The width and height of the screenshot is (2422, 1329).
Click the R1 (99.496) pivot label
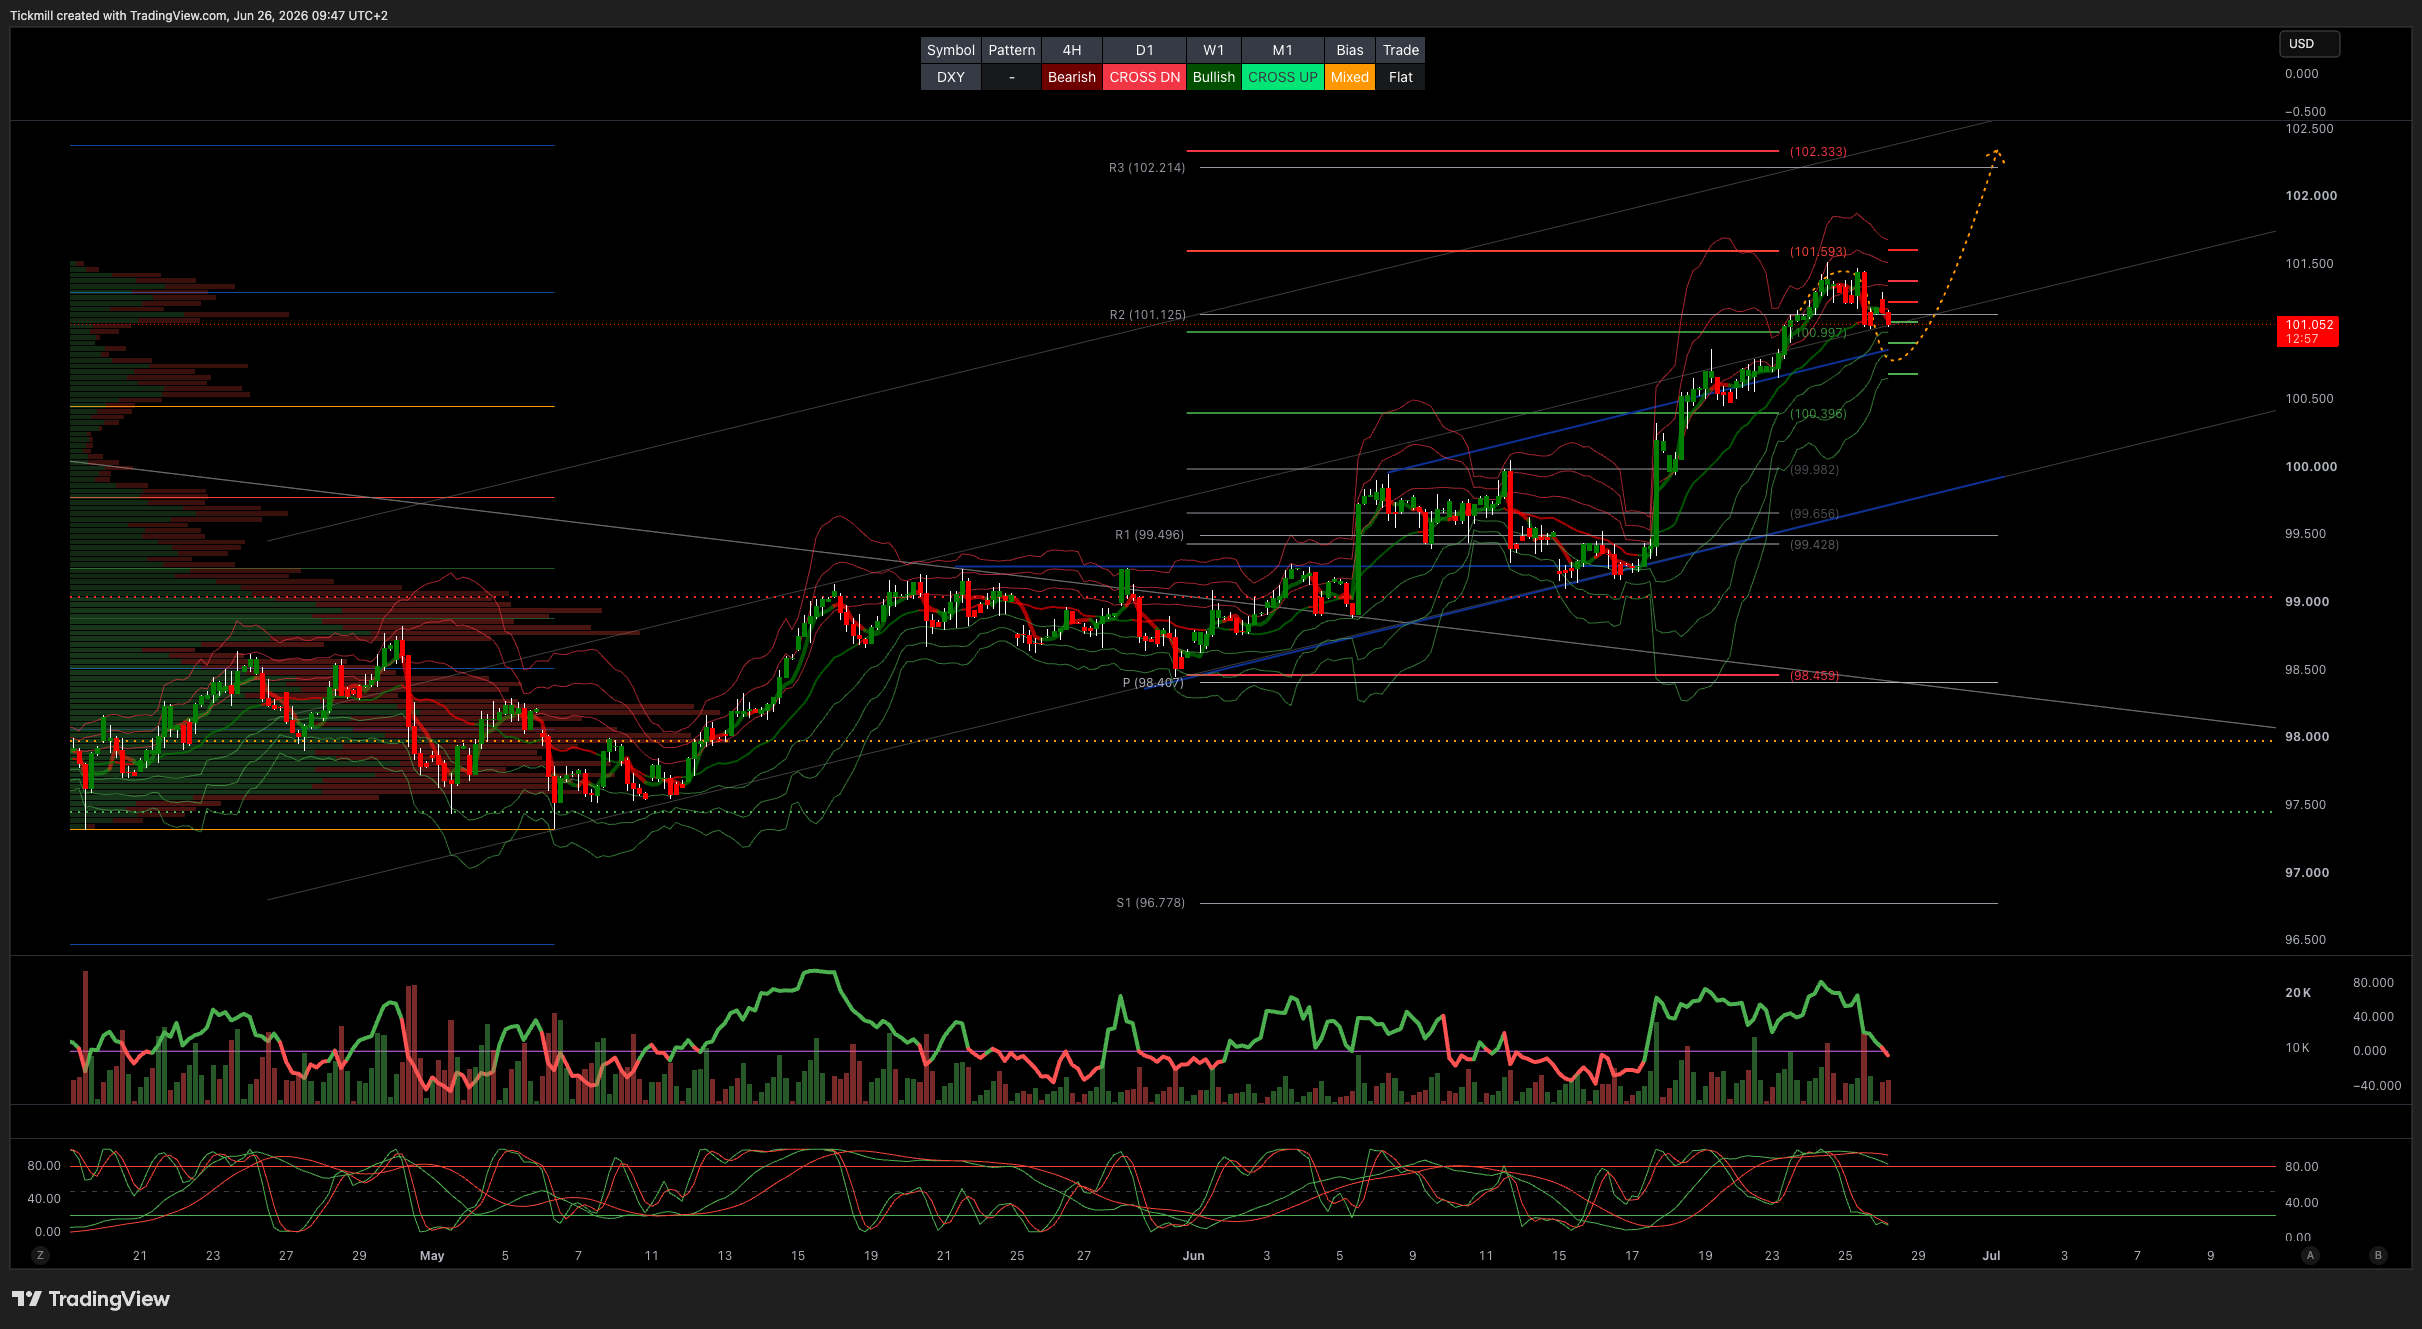point(1149,535)
